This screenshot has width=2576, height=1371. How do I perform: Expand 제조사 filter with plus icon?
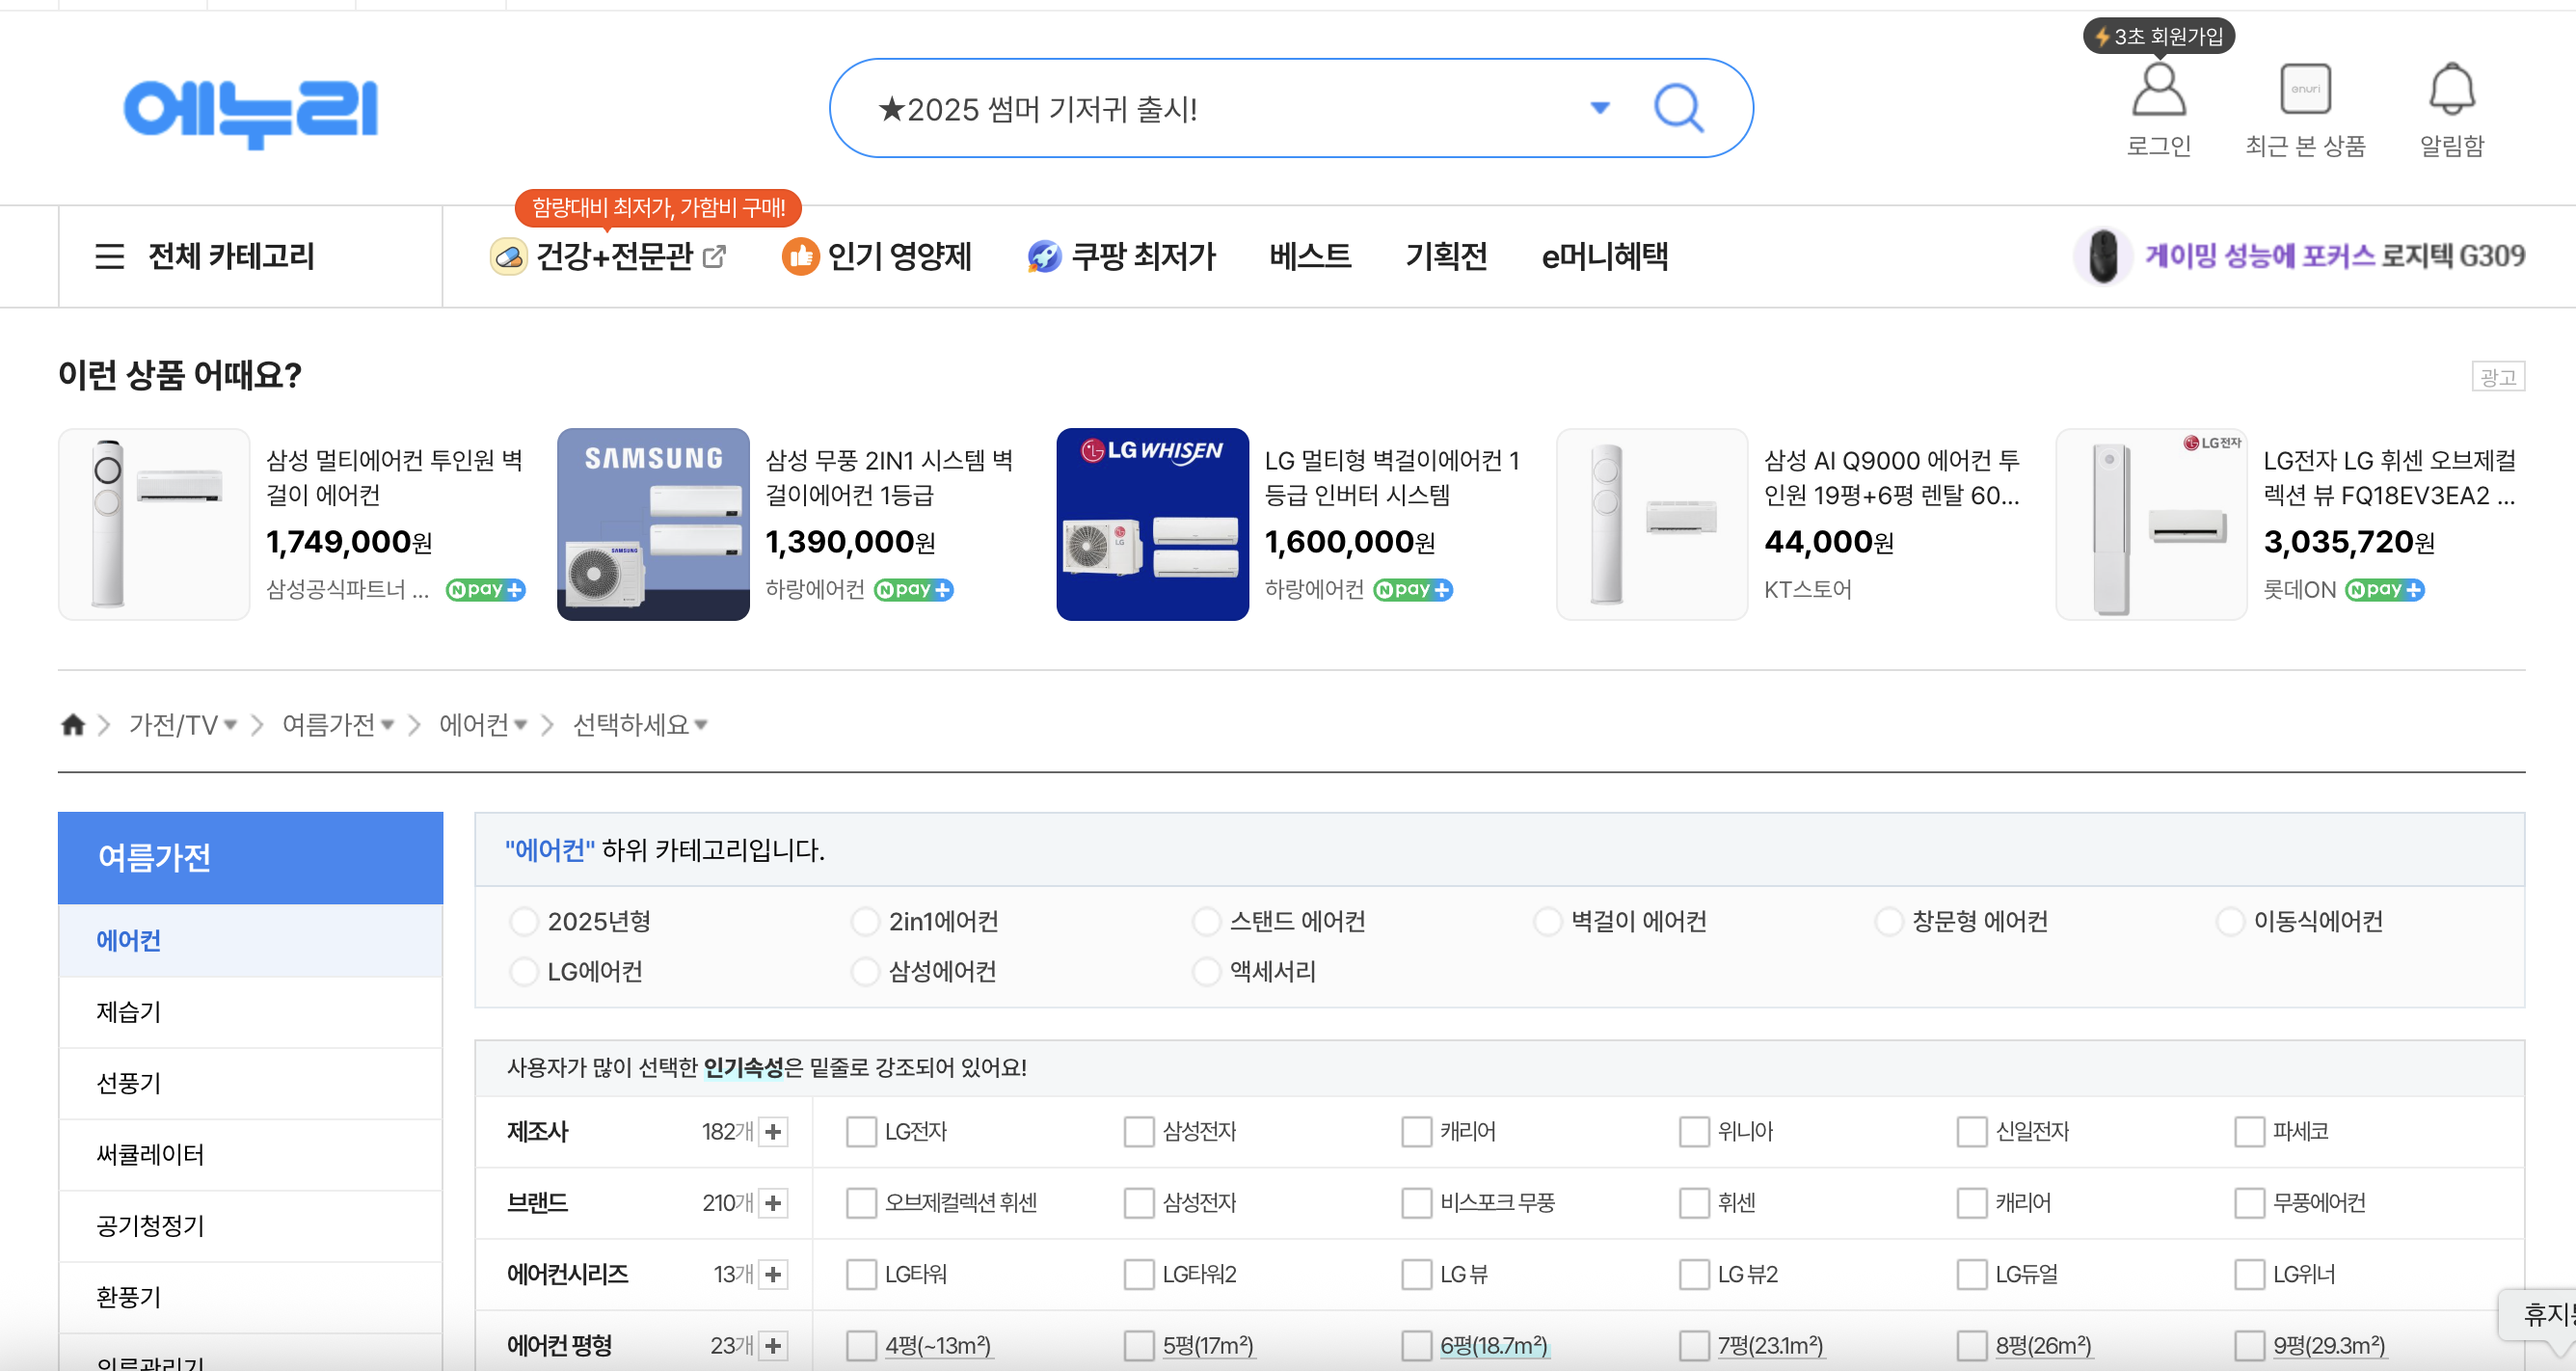pyautogui.click(x=773, y=1132)
